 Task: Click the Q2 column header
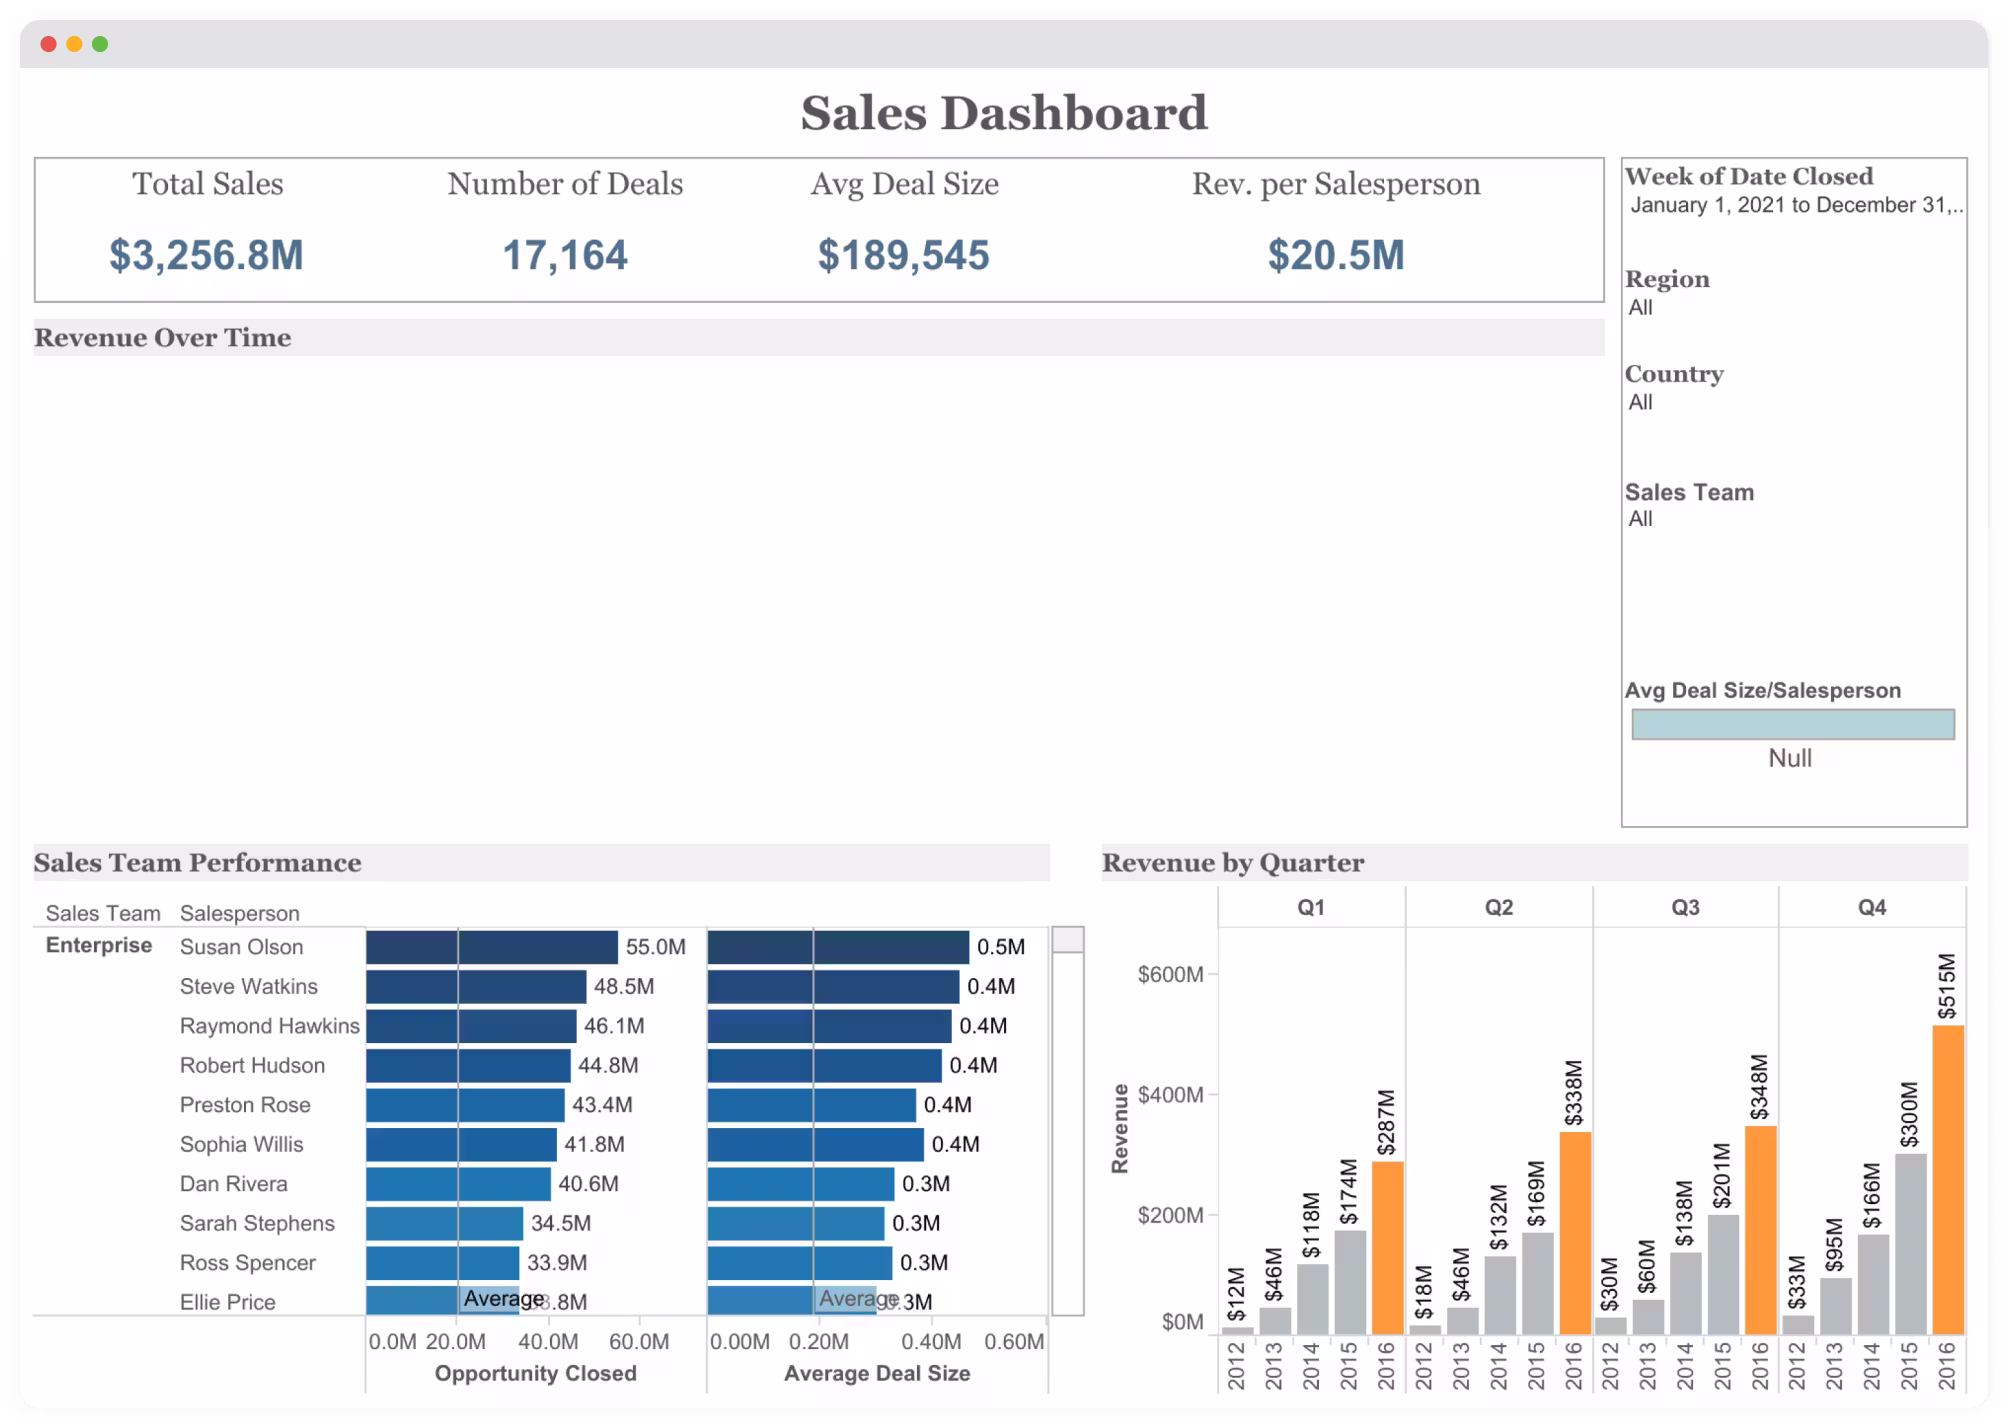(x=1499, y=908)
